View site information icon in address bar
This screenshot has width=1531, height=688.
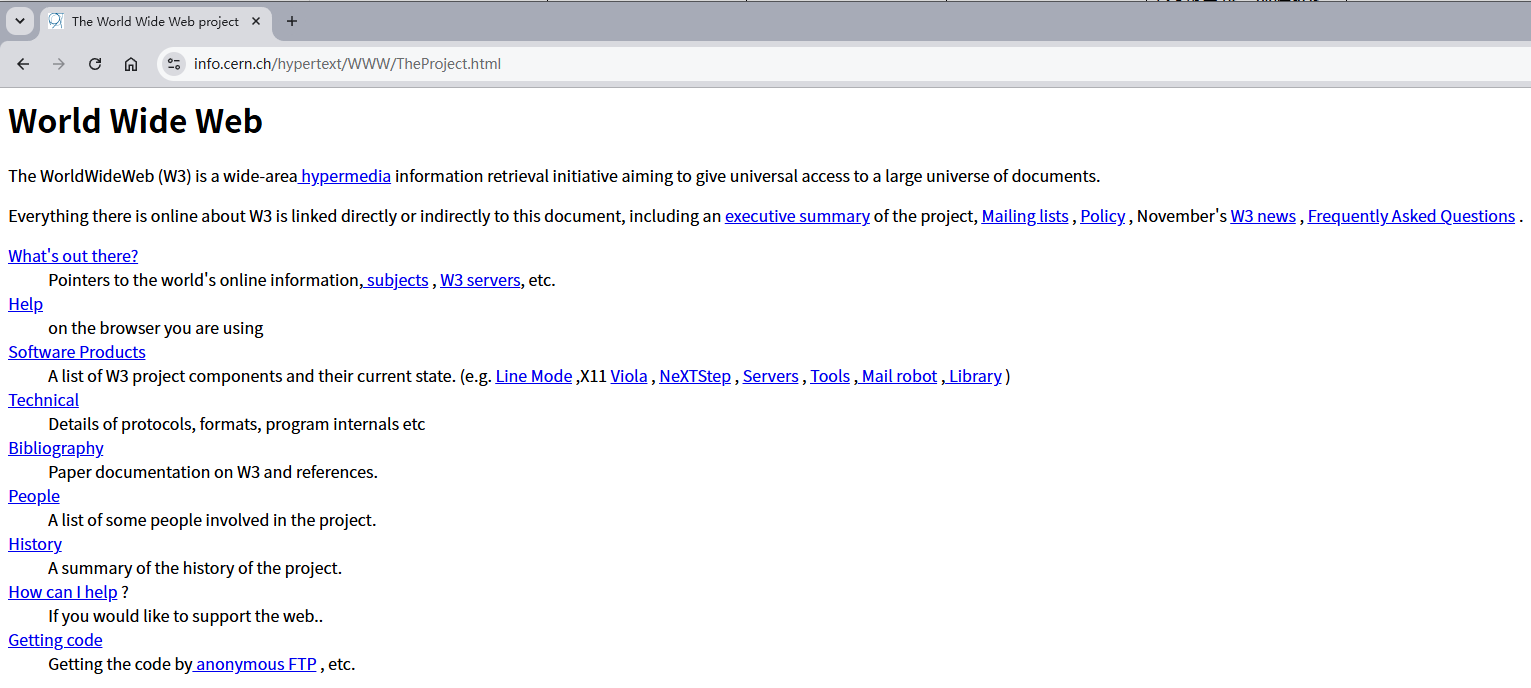174,64
